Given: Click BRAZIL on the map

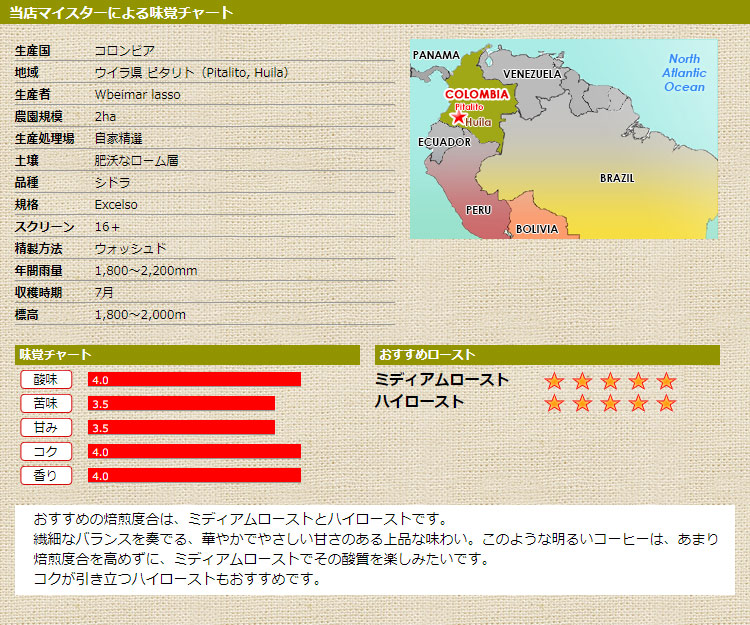Looking at the screenshot, I should click(616, 178).
